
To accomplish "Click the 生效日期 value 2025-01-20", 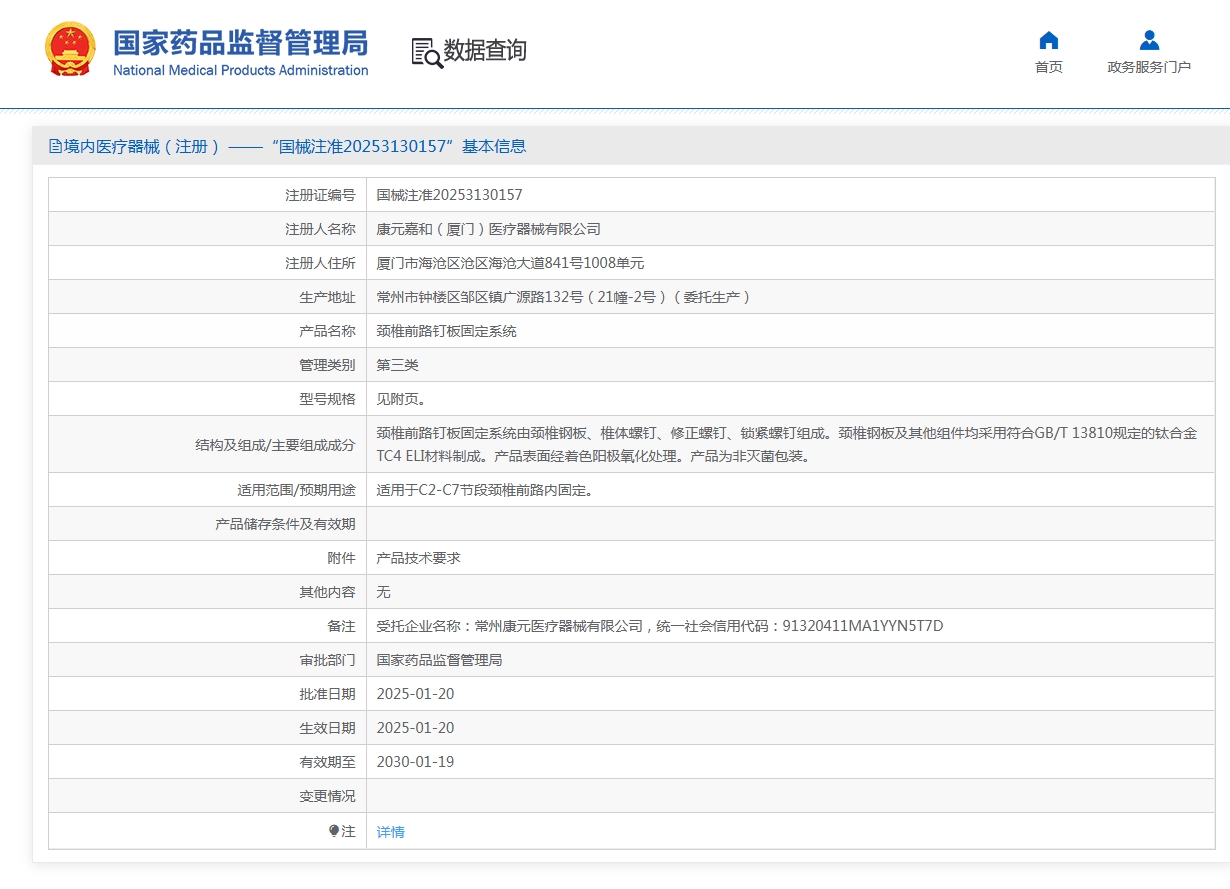I will point(415,728).
